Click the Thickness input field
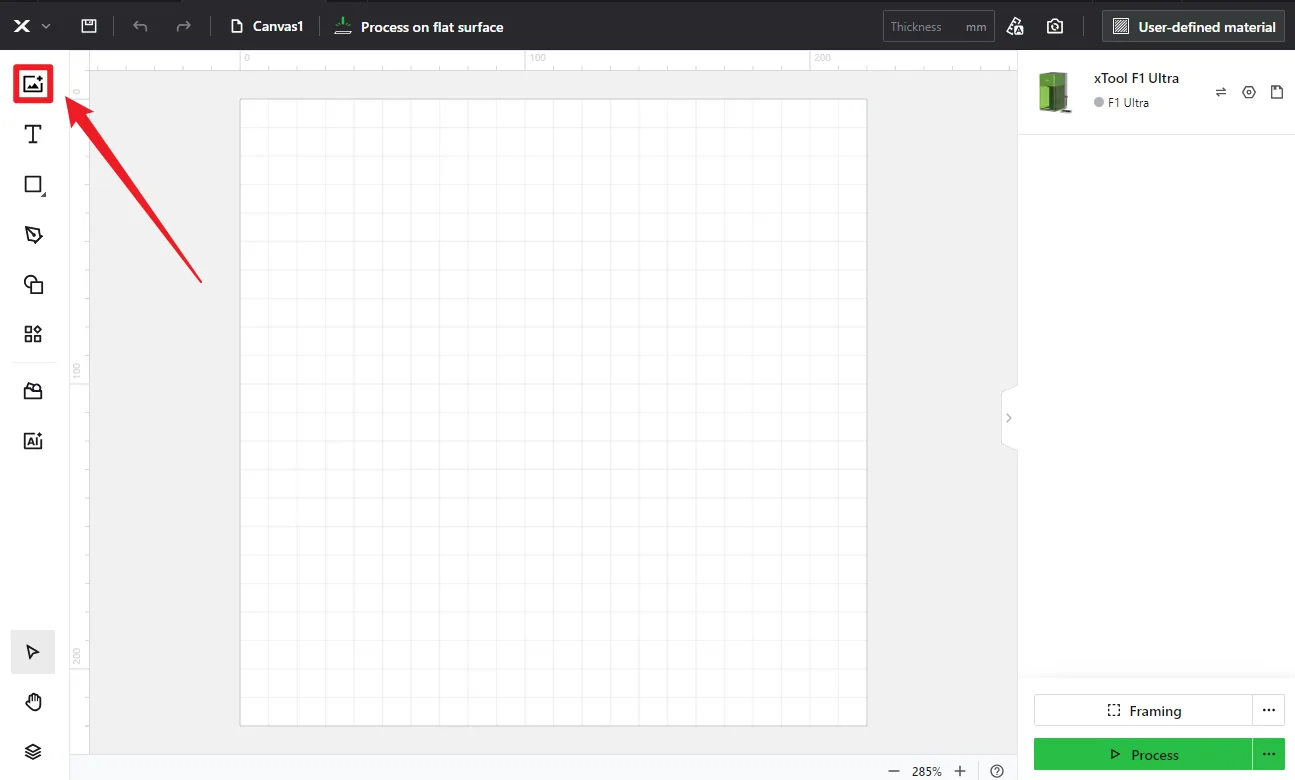 (x=939, y=26)
